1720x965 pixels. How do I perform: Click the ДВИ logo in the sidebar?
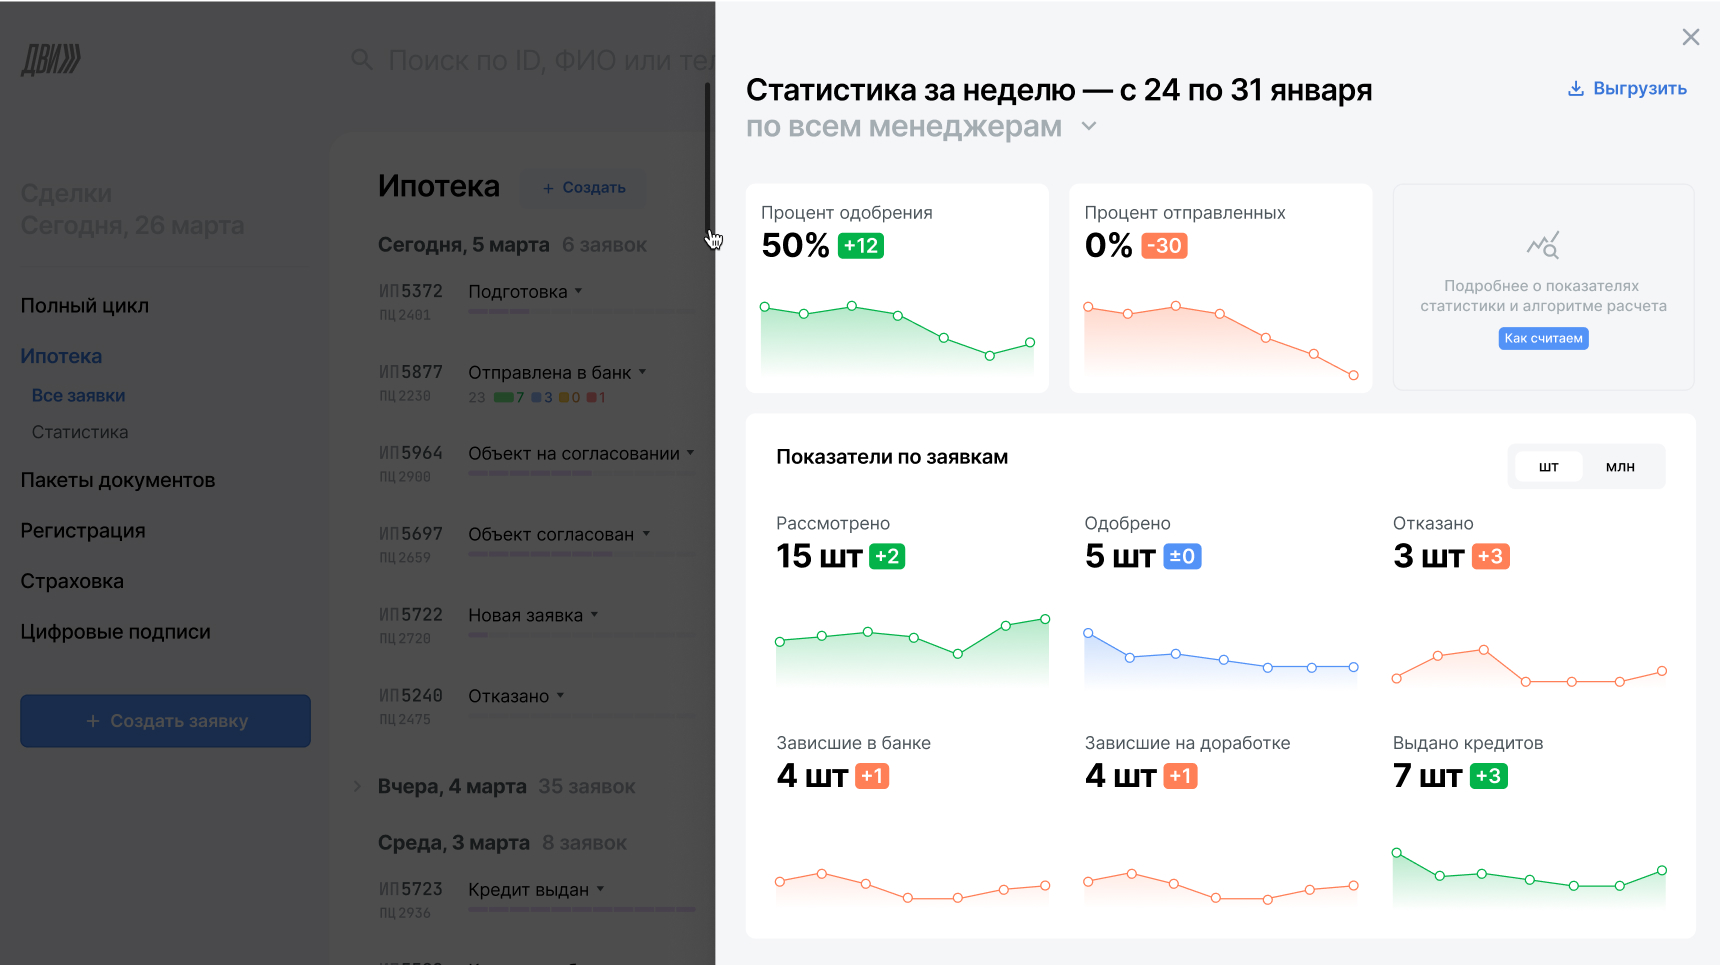(51, 60)
